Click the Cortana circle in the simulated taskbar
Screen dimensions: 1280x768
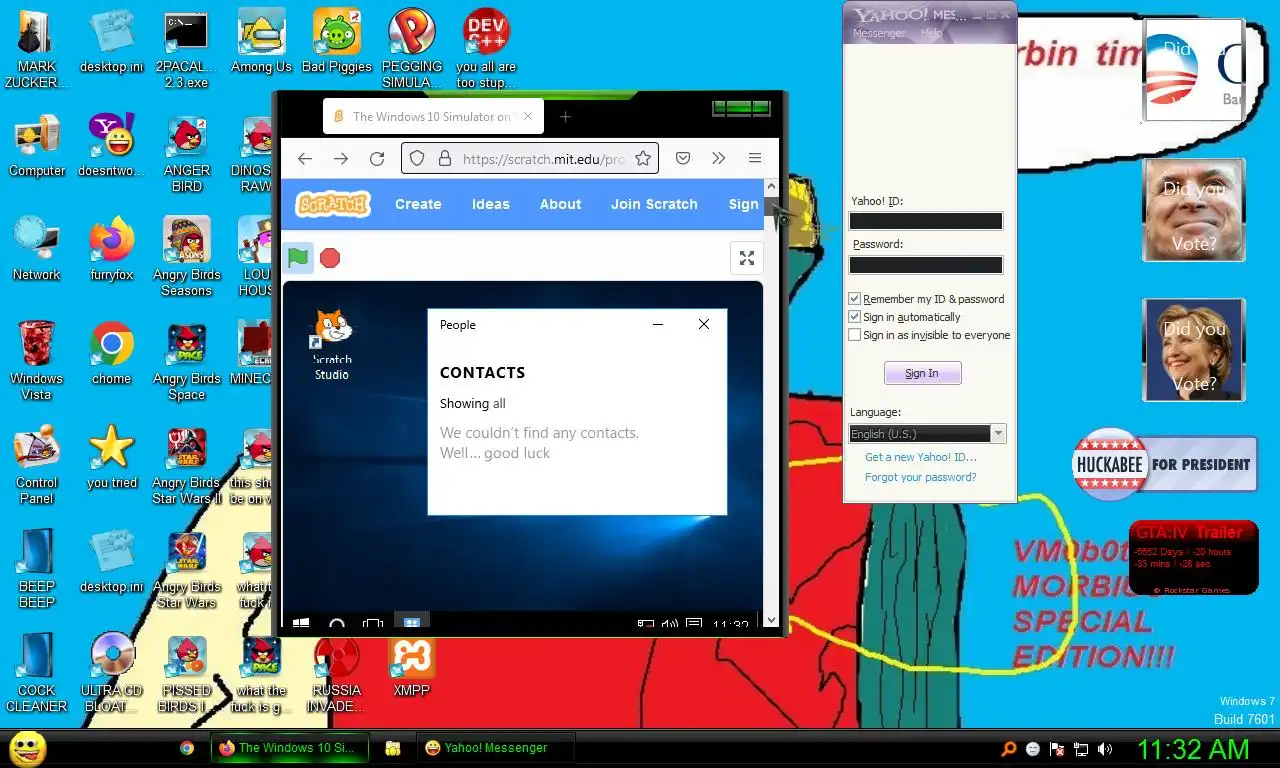[x=337, y=624]
